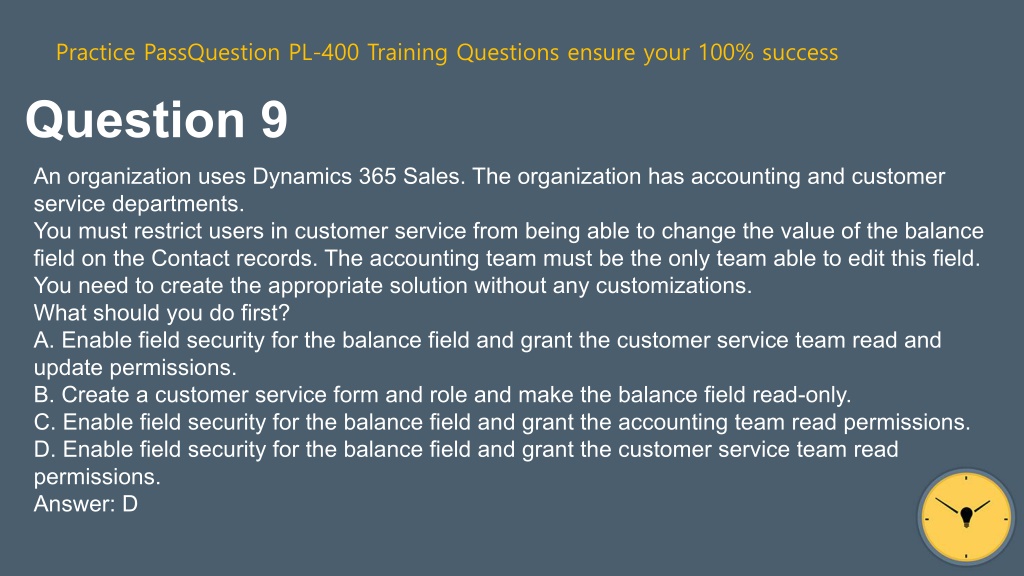Select option D customer service read permissions

(x=466, y=462)
